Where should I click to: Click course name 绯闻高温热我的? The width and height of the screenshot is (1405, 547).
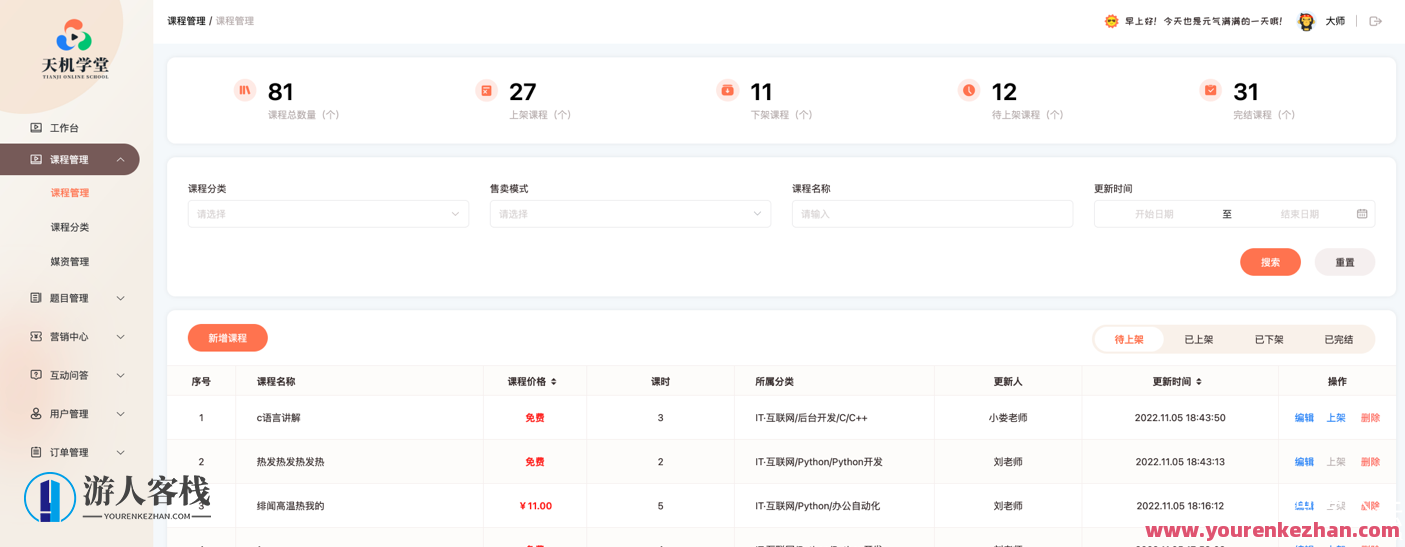click(x=290, y=506)
